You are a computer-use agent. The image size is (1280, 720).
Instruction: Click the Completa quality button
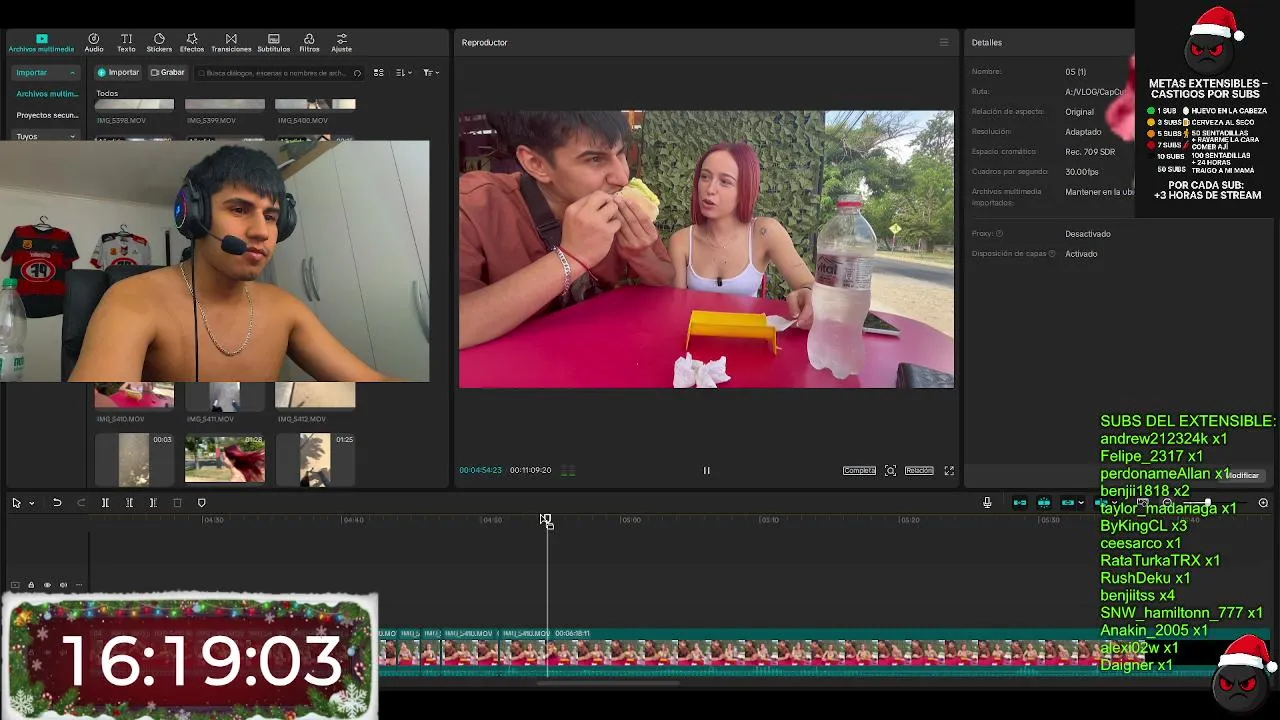(x=859, y=470)
